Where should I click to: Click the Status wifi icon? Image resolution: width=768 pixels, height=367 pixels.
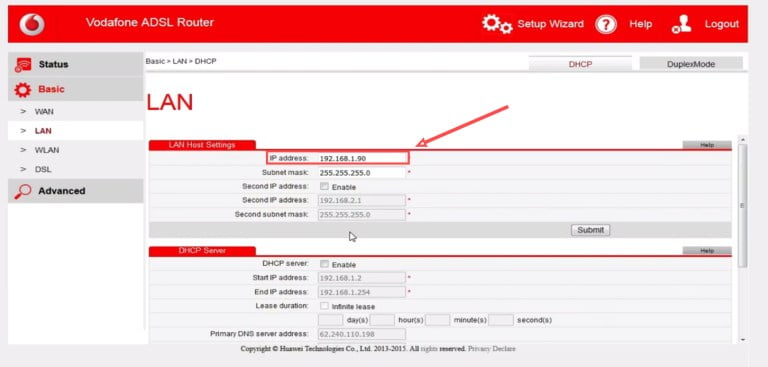23,65
